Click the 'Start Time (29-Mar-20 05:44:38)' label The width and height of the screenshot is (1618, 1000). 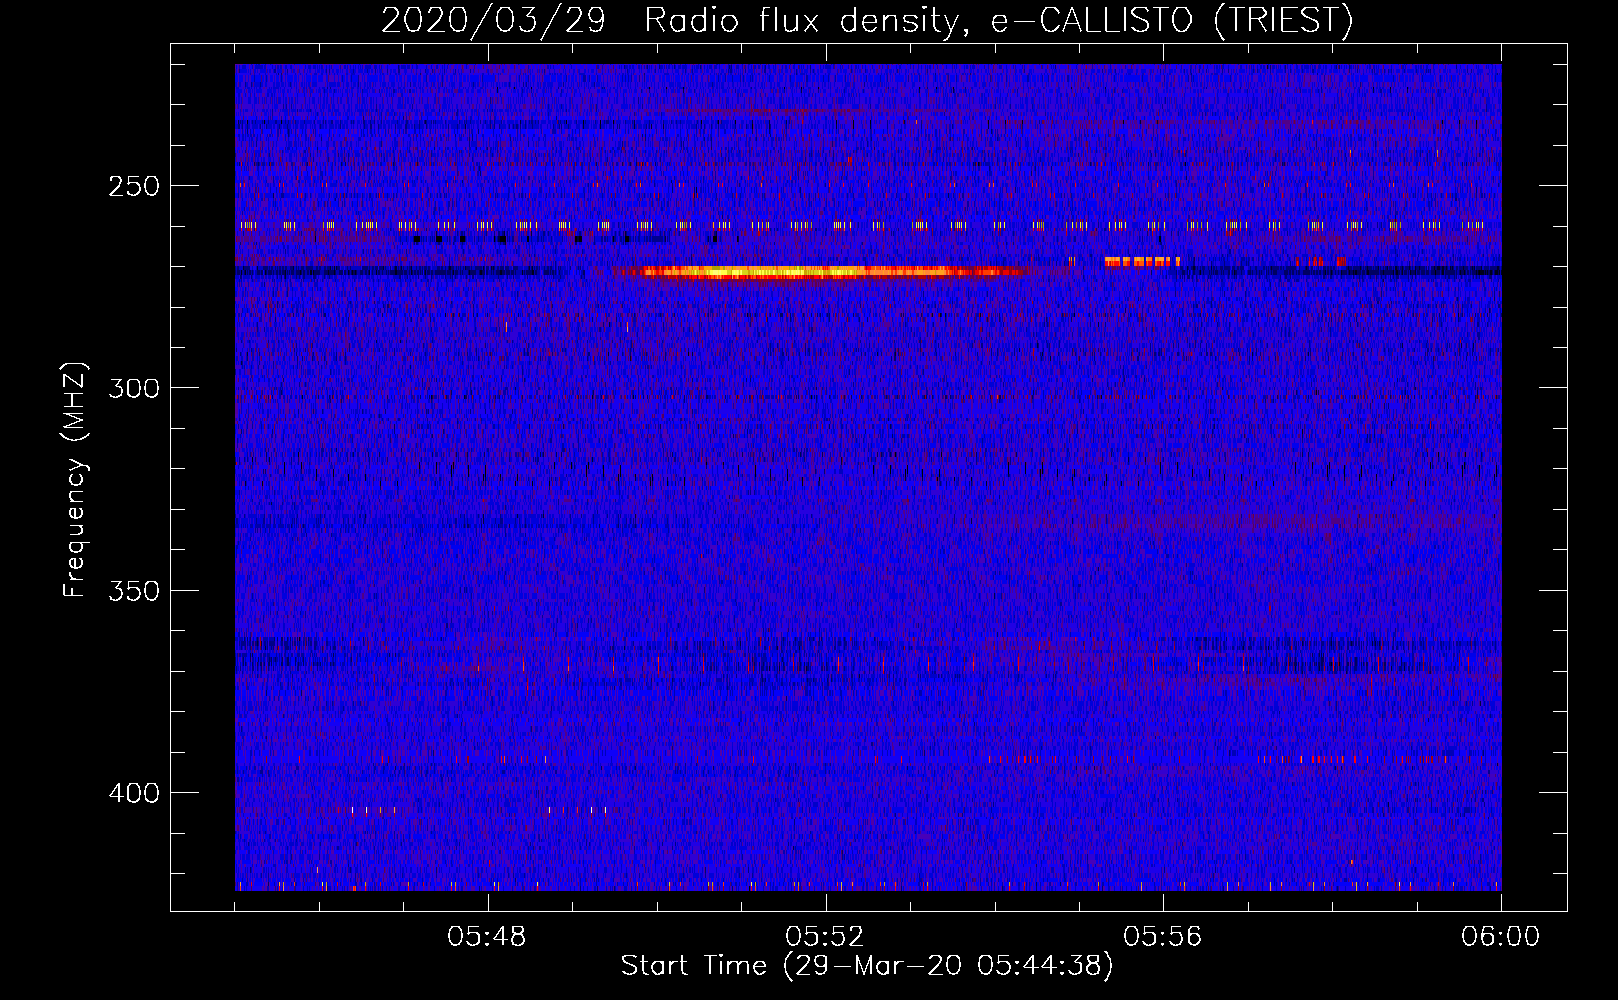[867, 966]
